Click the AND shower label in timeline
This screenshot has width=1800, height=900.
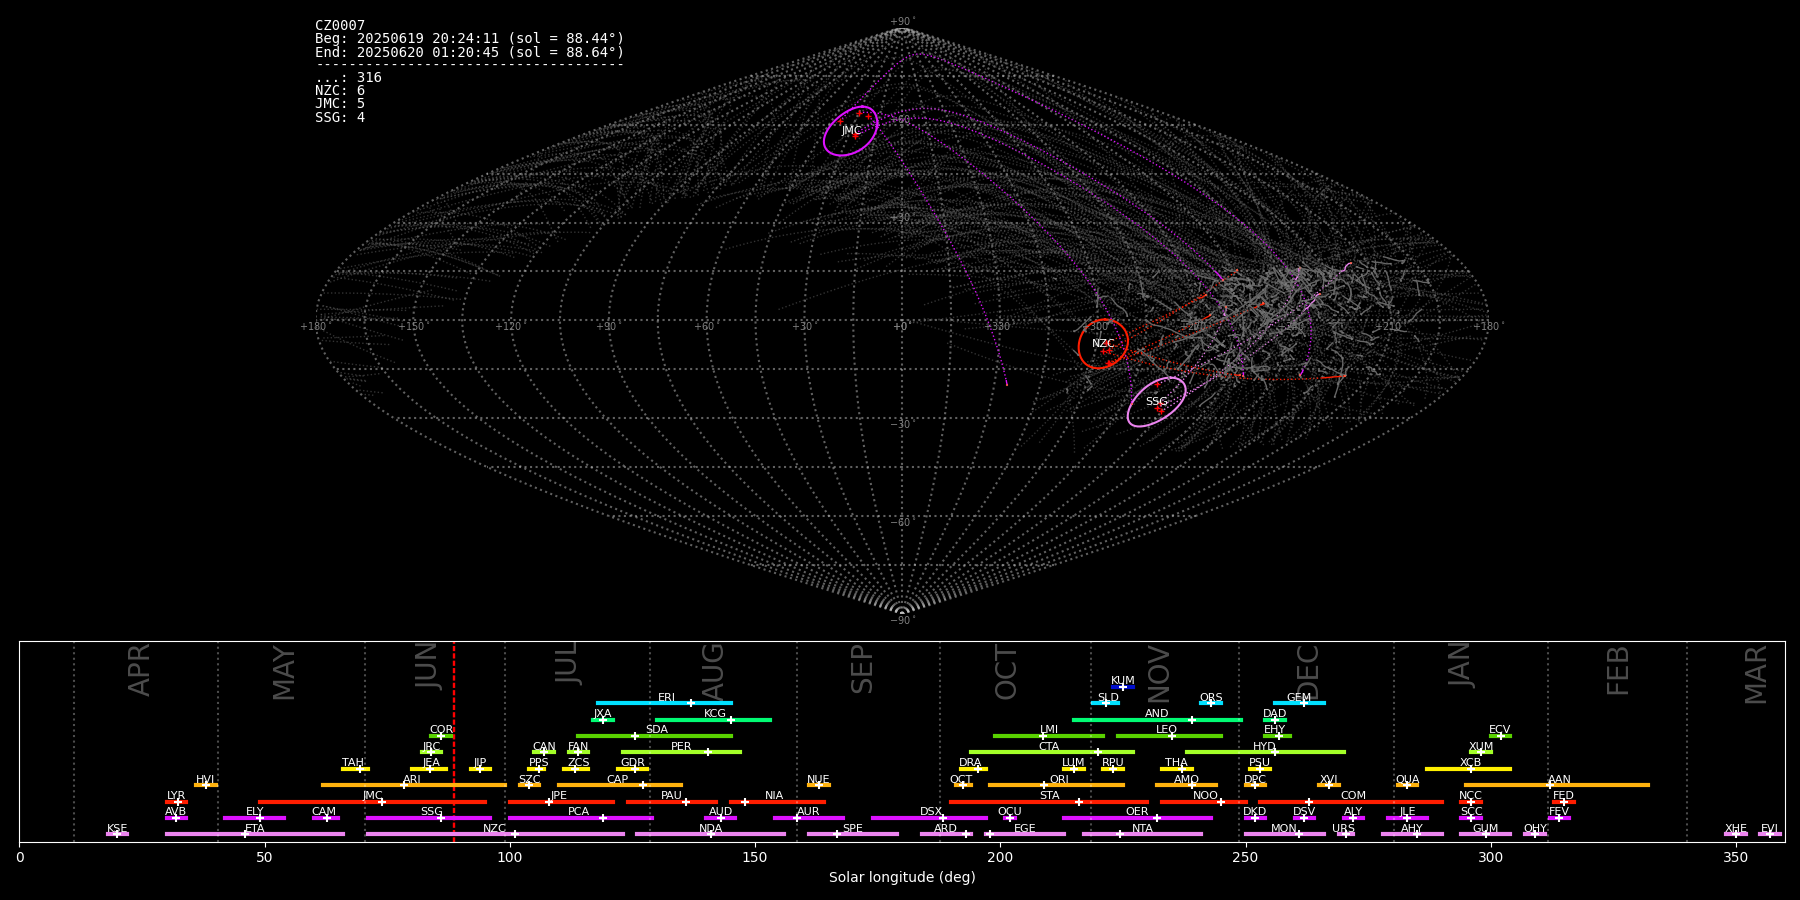[x=1157, y=714]
